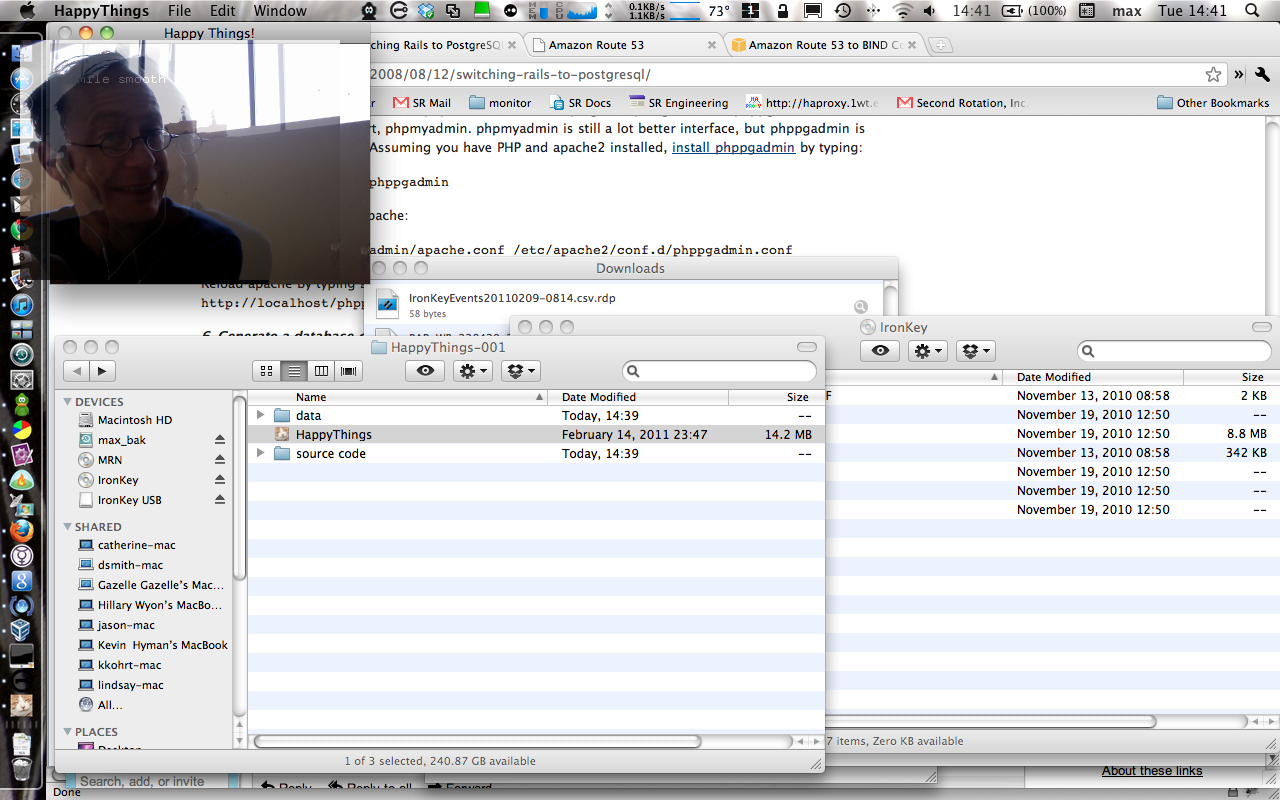Switch Finder to list view in HappyThings-001
Viewport: 1280px width, 800px height.
click(x=294, y=371)
